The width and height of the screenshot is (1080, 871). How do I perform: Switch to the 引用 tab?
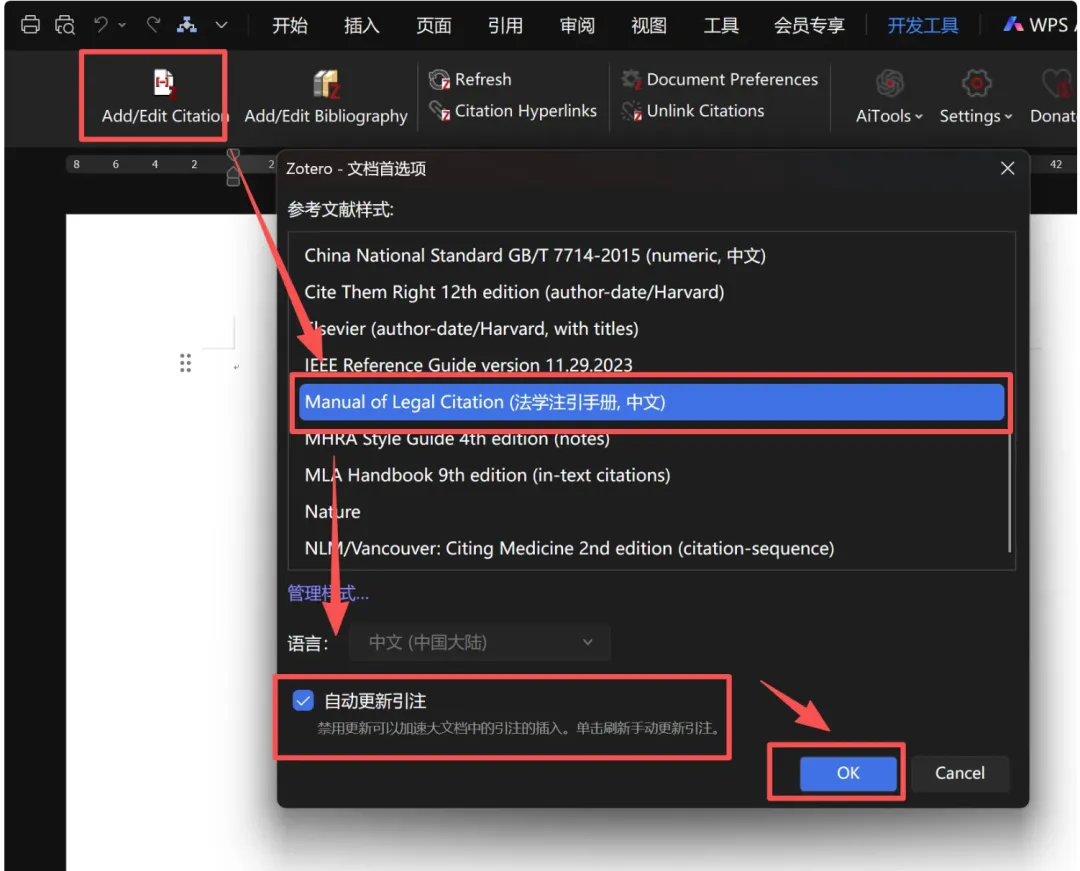click(506, 25)
